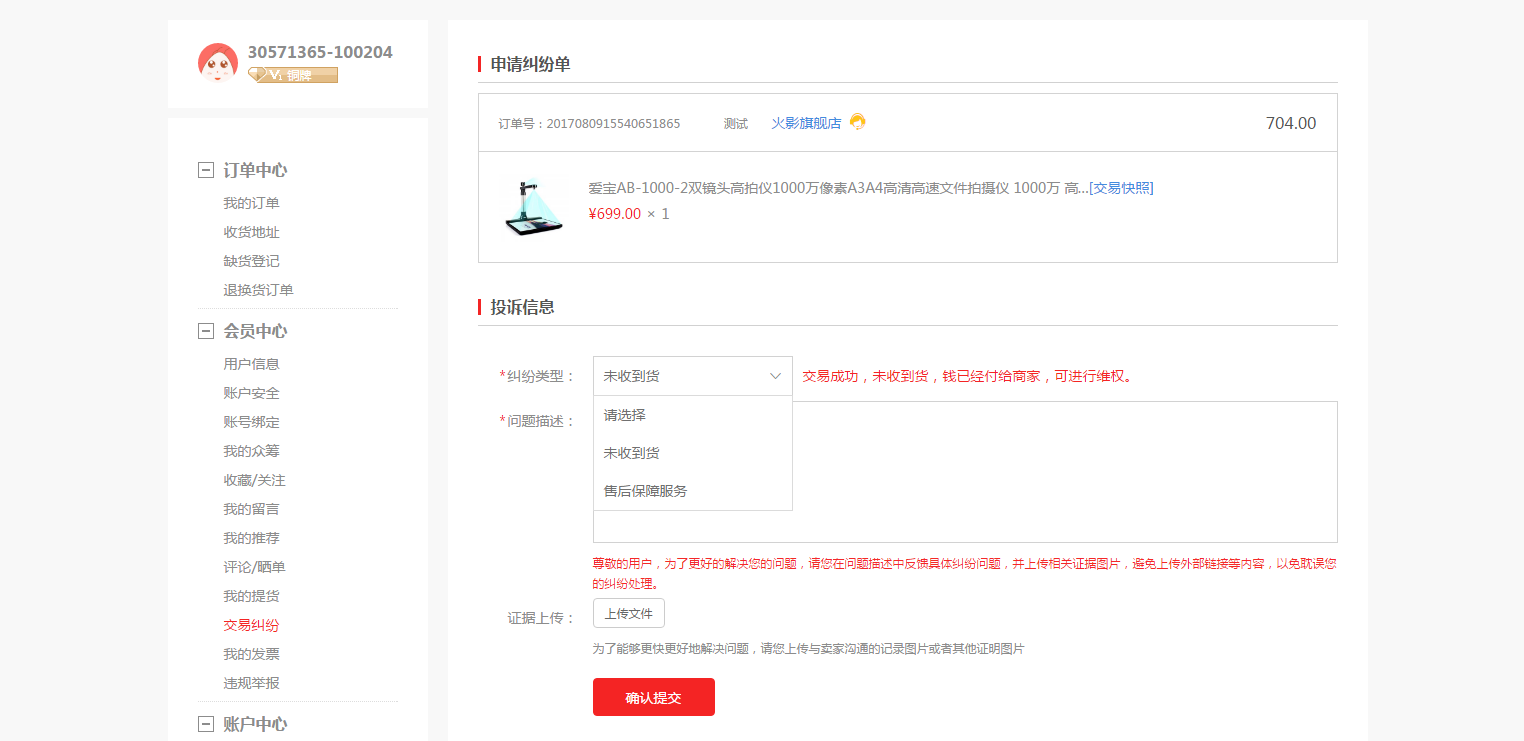Open 收藏/关注 page
The height and width of the screenshot is (741, 1524).
pos(254,480)
